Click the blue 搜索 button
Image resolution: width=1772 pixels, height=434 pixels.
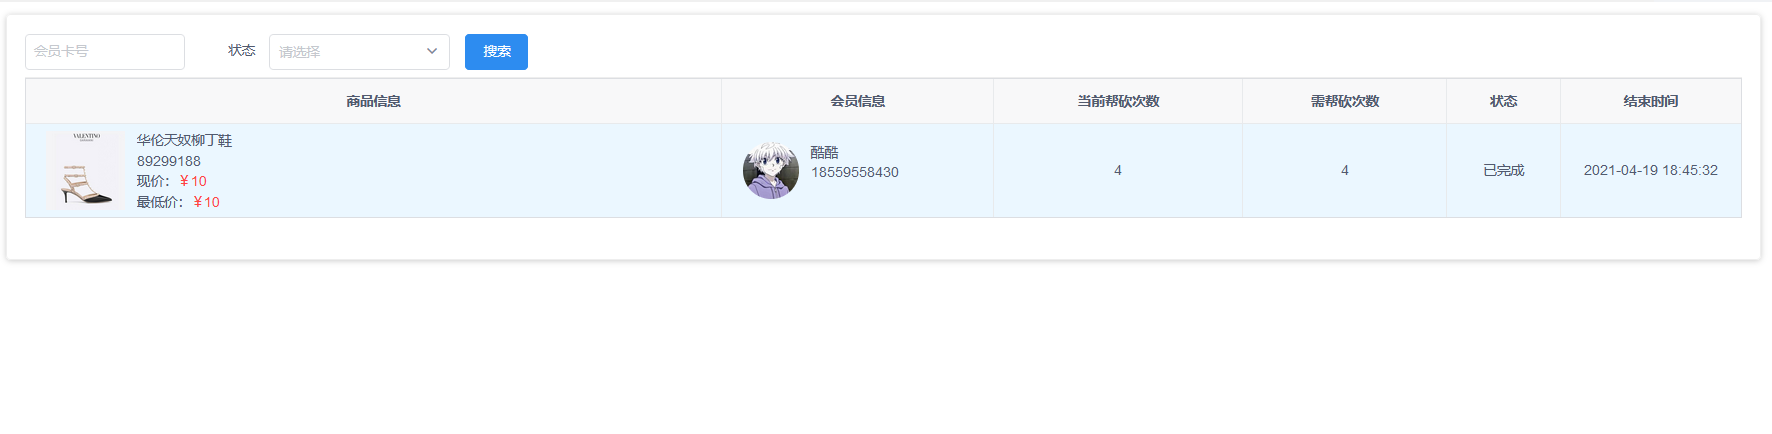[x=496, y=52]
